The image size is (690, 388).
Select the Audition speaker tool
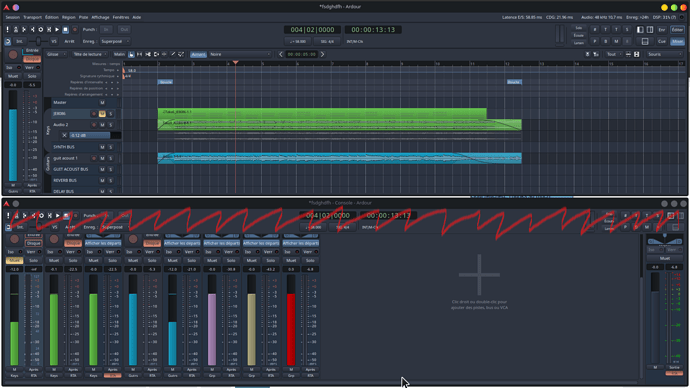click(x=156, y=54)
